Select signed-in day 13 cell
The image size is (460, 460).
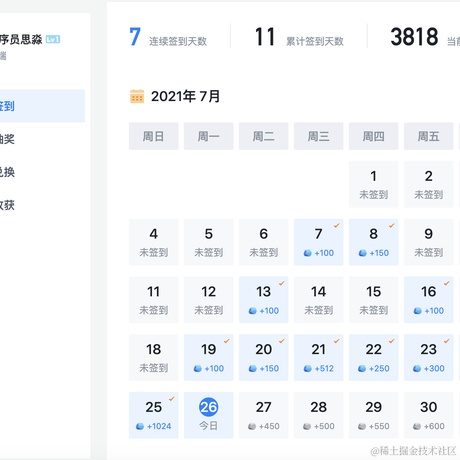tap(264, 300)
